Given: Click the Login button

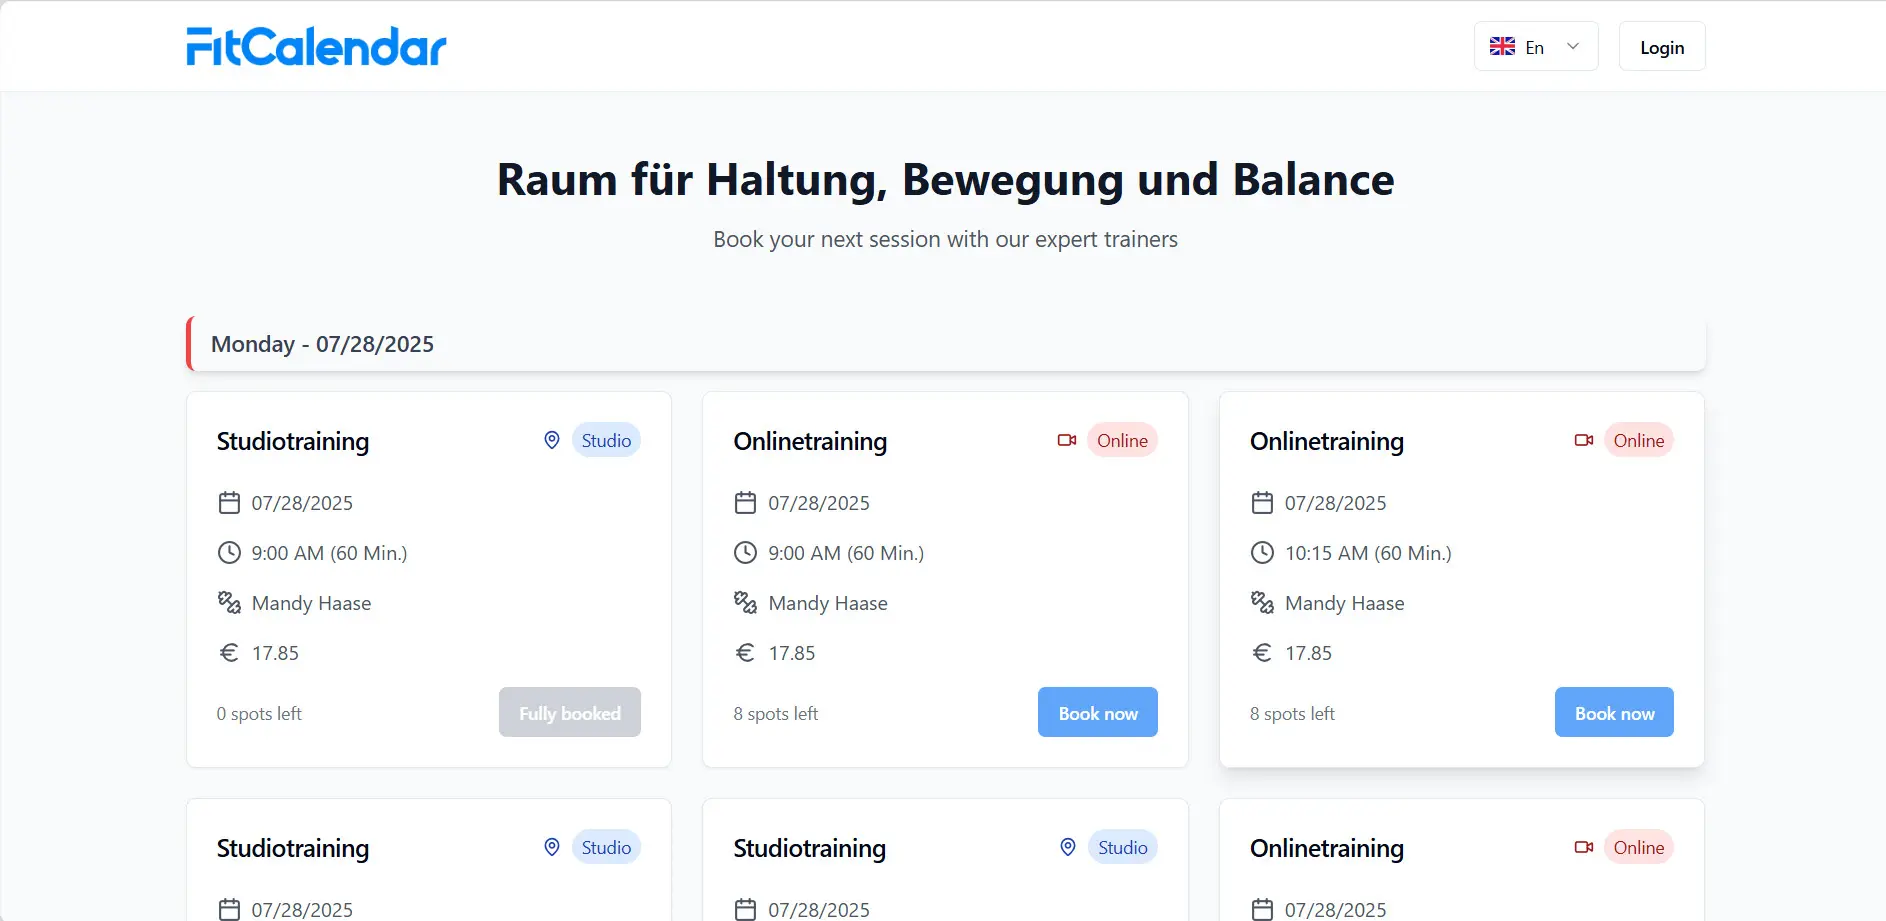Looking at the screenshot, I should point(1662,47).
